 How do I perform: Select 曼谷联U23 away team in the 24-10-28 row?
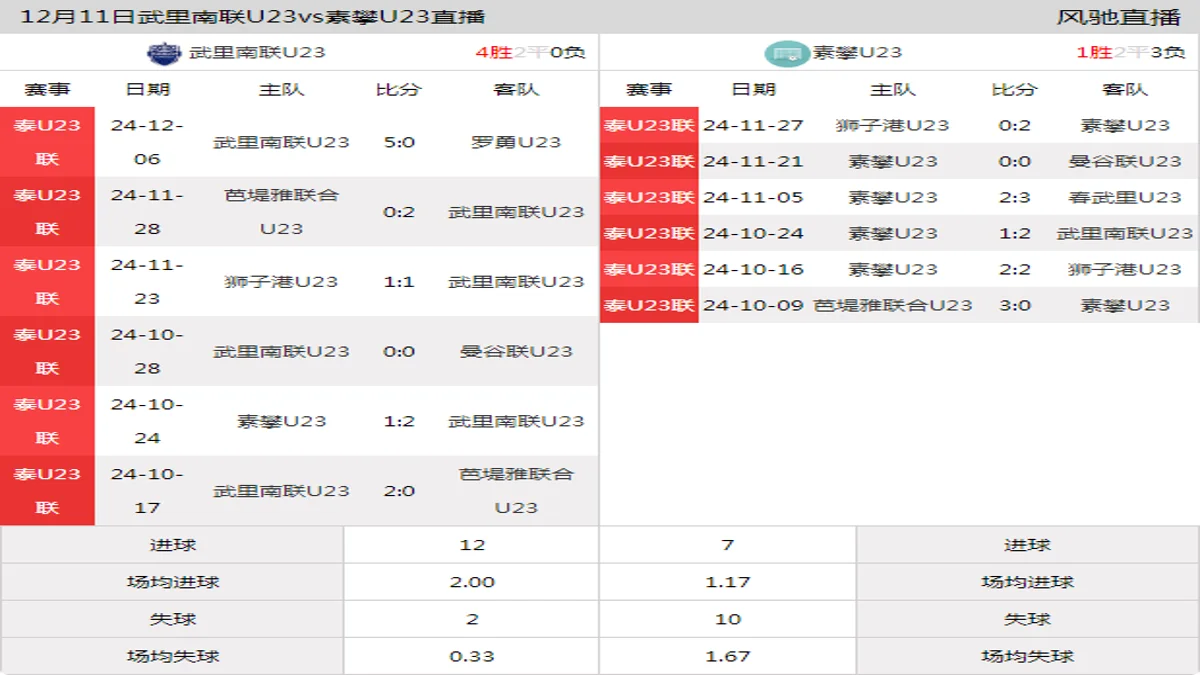pyautogui.click(x=516, y=352)
